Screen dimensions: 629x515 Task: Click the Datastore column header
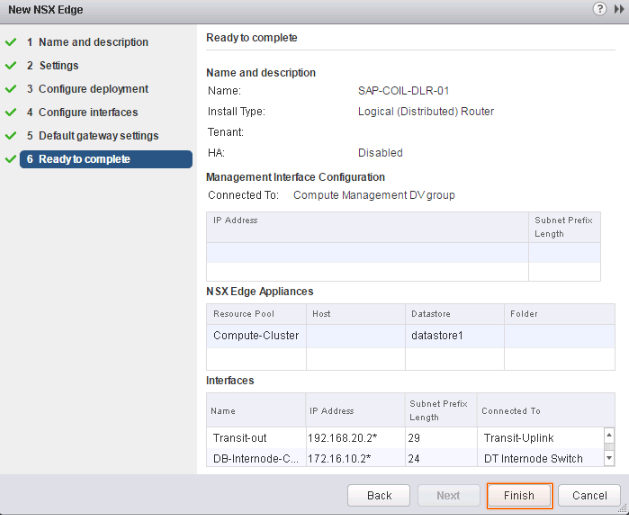coord(455,314)
